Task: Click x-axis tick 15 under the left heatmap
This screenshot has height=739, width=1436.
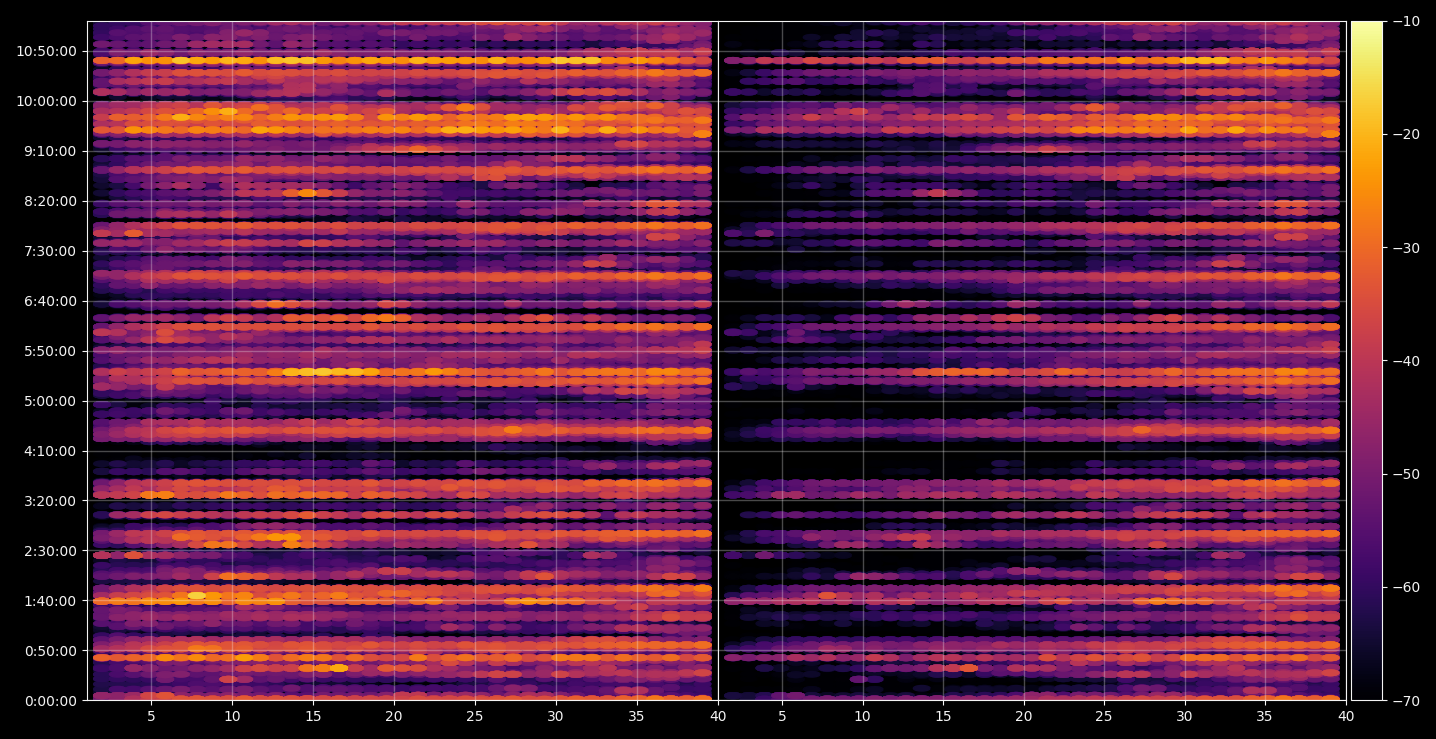Action: pyautogui.click(x=313, y=717)
